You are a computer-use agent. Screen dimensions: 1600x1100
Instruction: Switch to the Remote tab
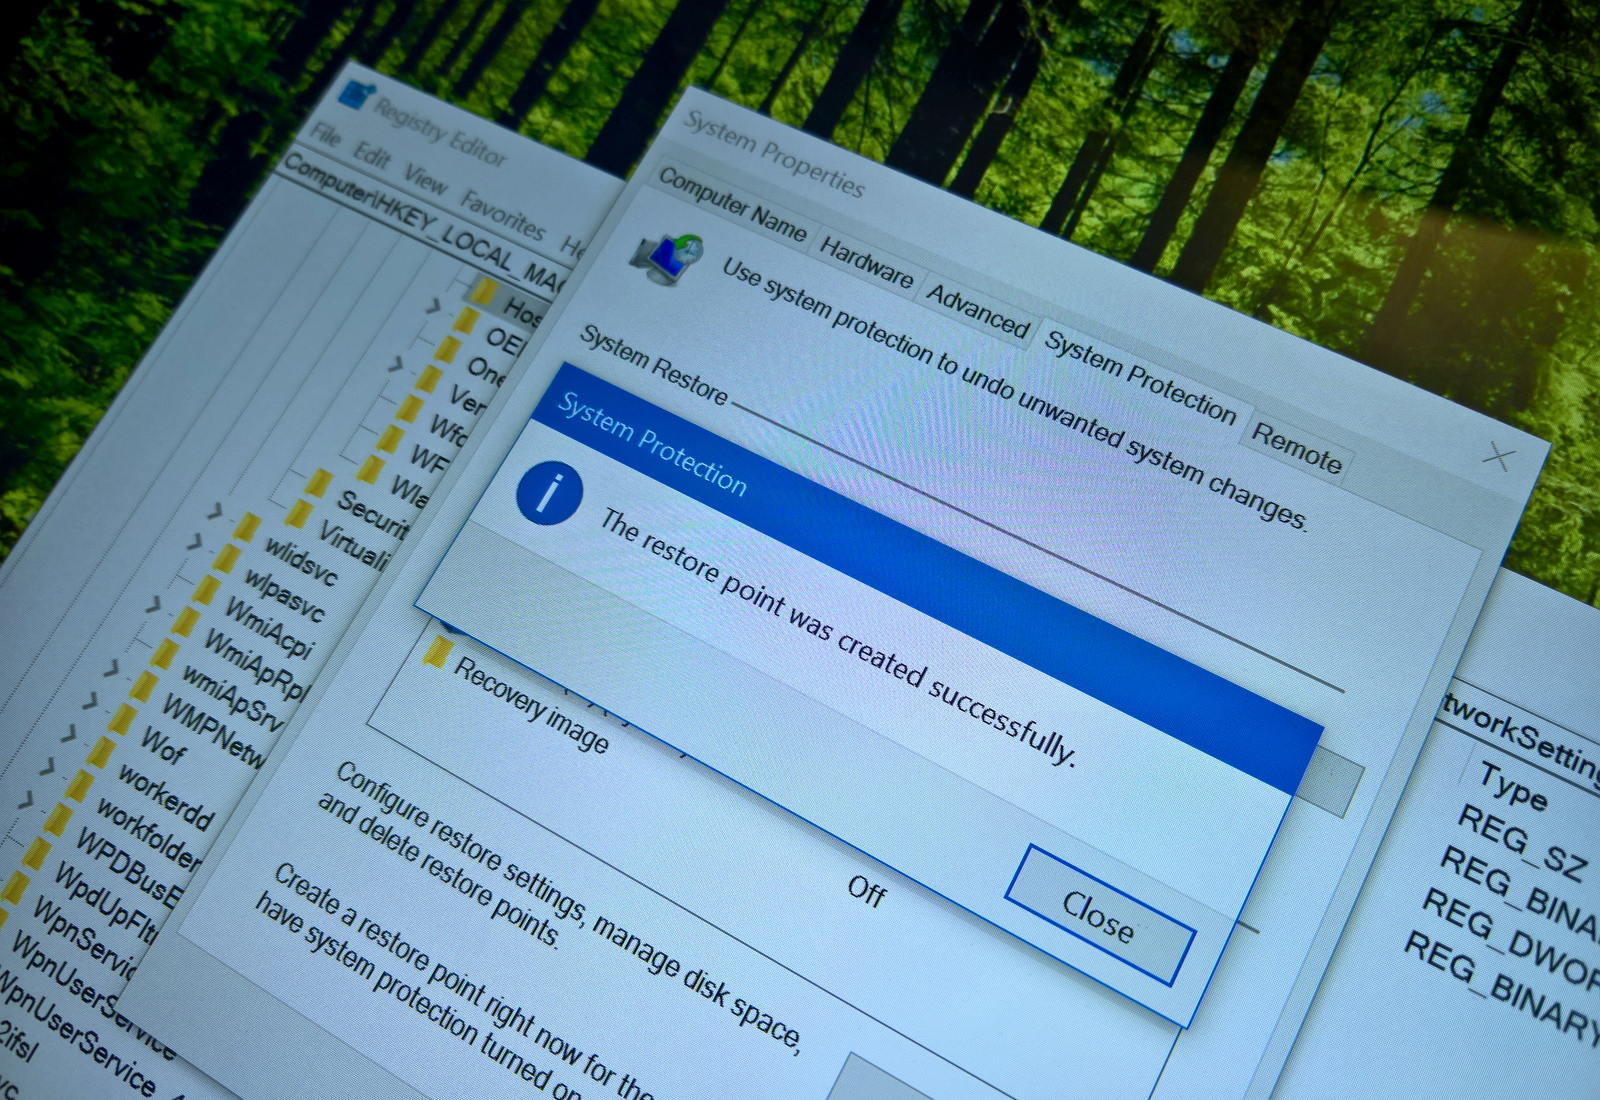[x=1296, y=447]
